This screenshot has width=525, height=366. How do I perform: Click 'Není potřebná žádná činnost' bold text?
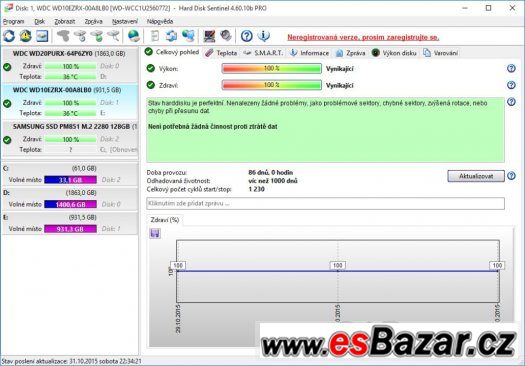tap(213, 127)
